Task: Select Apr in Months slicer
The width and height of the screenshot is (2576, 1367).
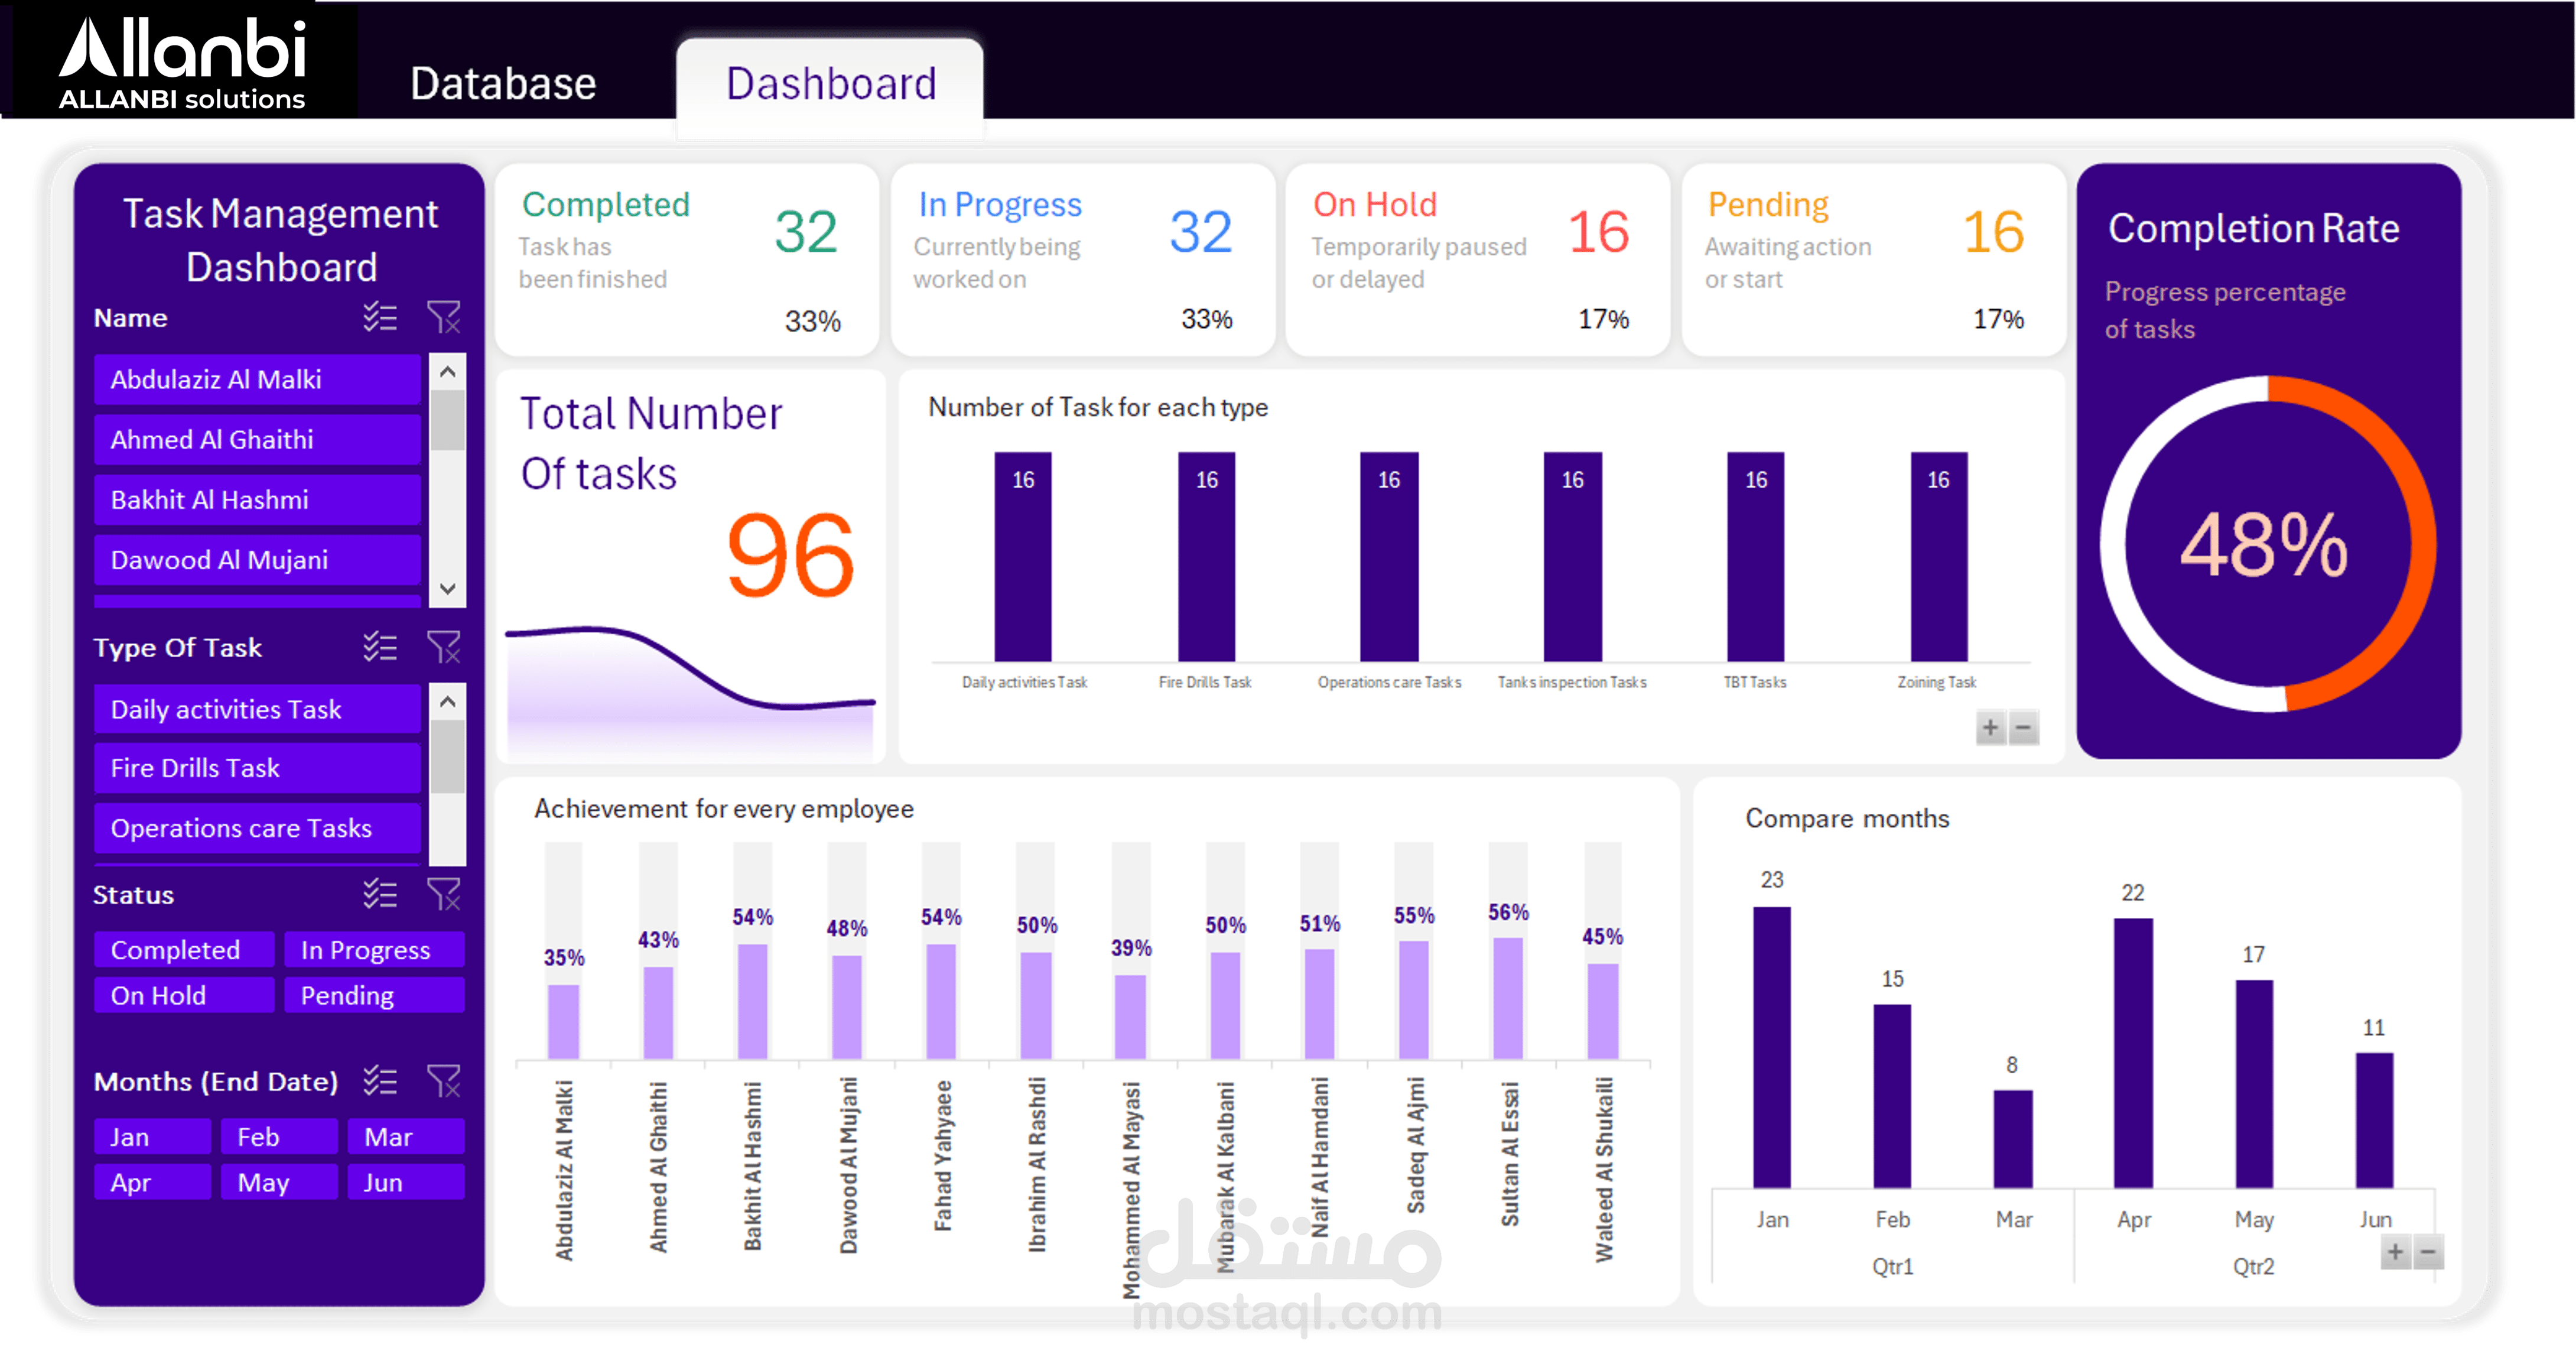Action: [153, 1182]
